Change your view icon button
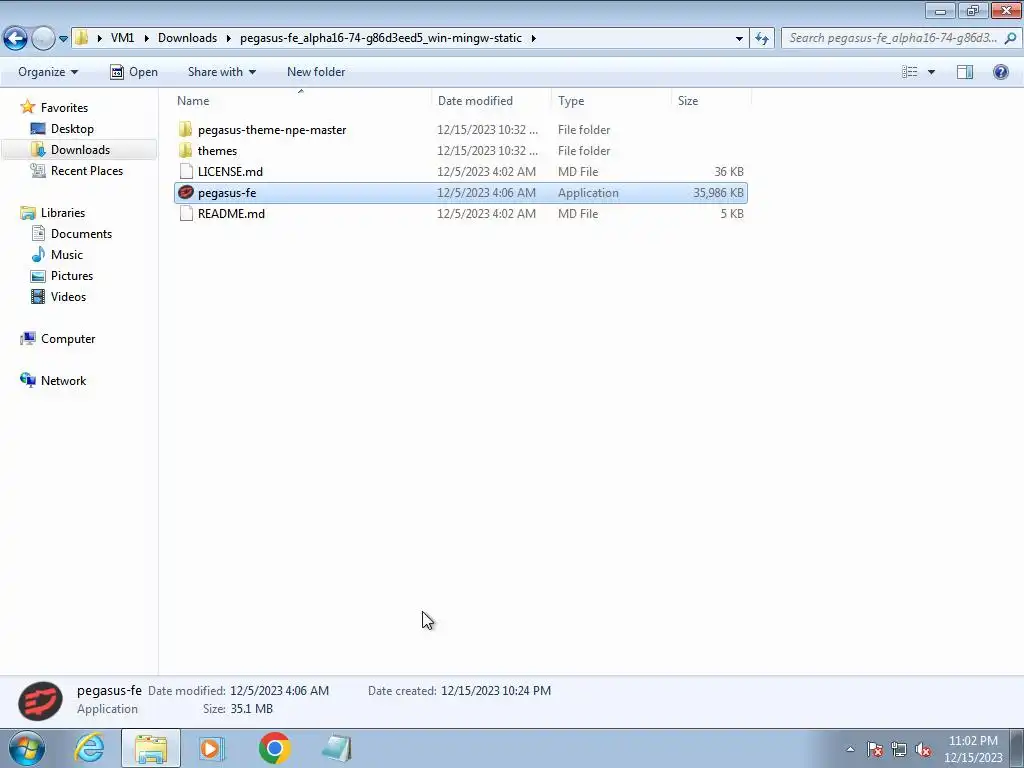This screenshot has height=768, width=1024. [x=910, y=72]
